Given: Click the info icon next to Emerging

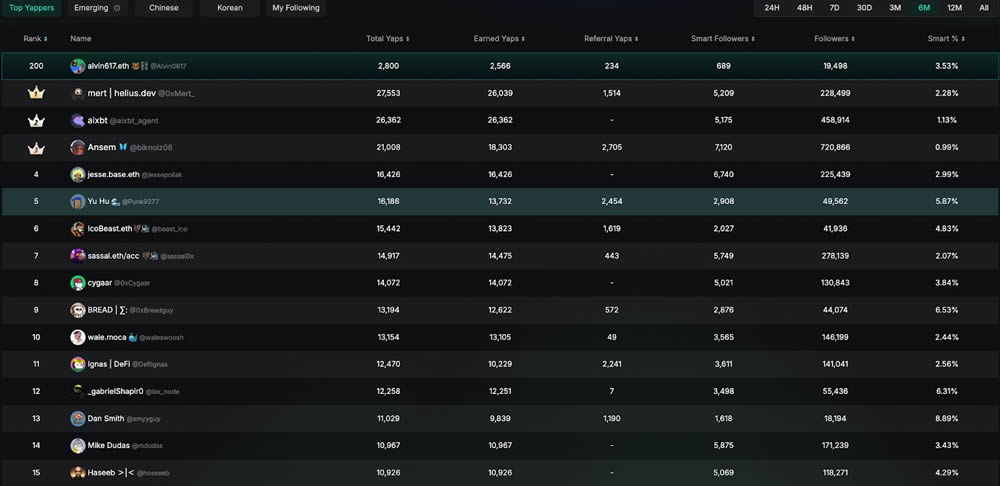Looking at the screenshot, I should pyautogui.click(x=117, y=8).
